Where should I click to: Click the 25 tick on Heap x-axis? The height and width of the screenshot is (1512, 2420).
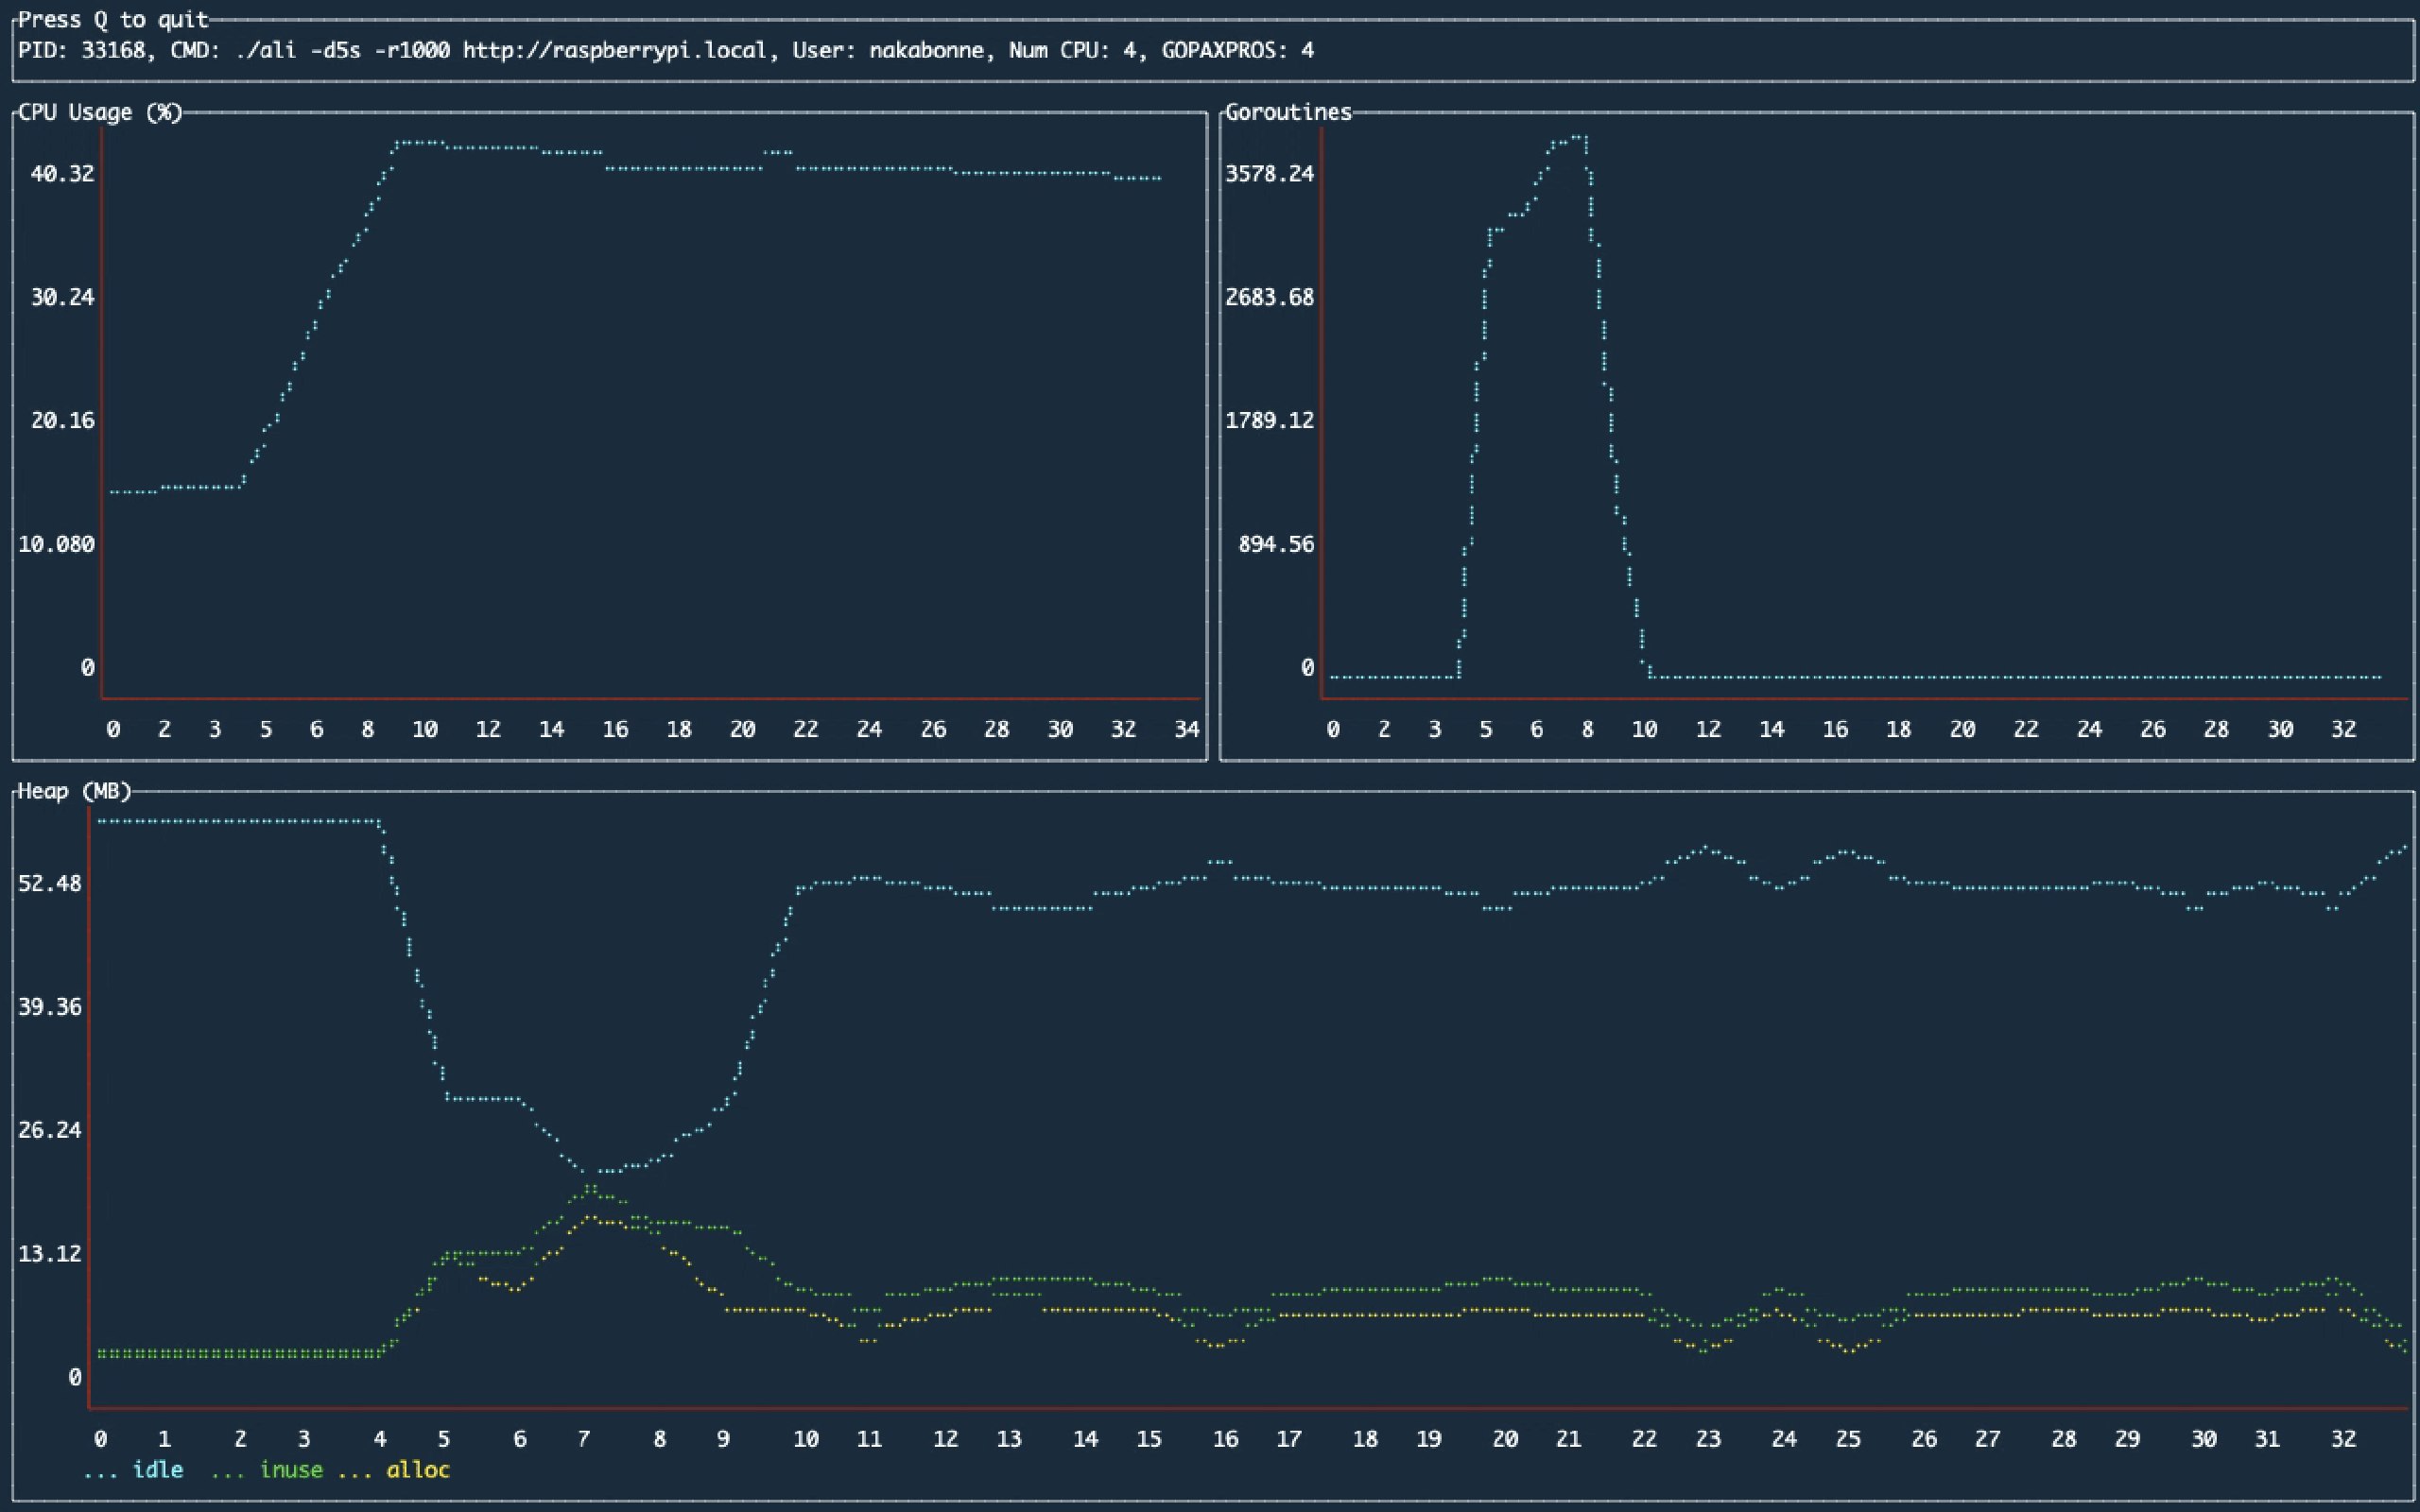tap(1848, 1439)
